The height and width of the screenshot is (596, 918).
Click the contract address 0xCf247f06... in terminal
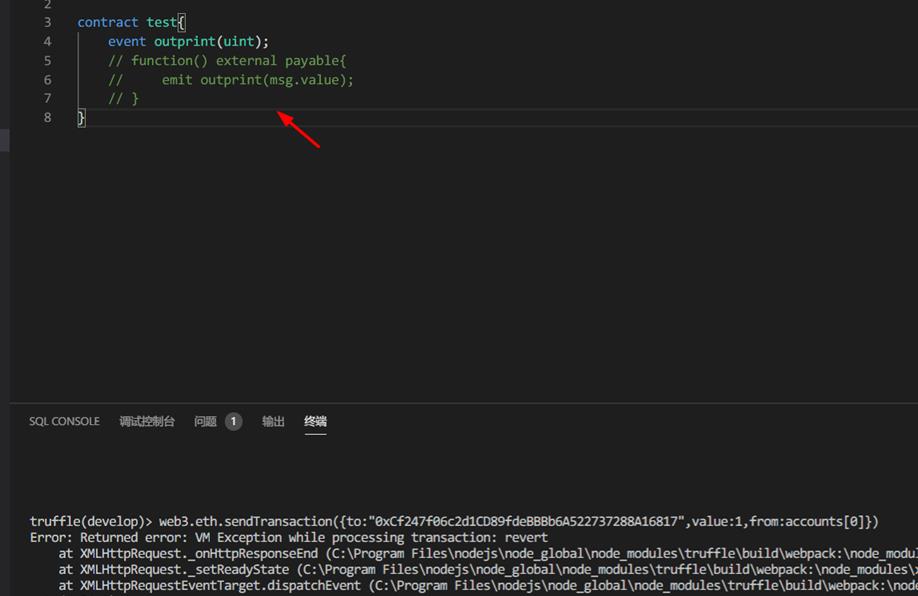[529, 521]
